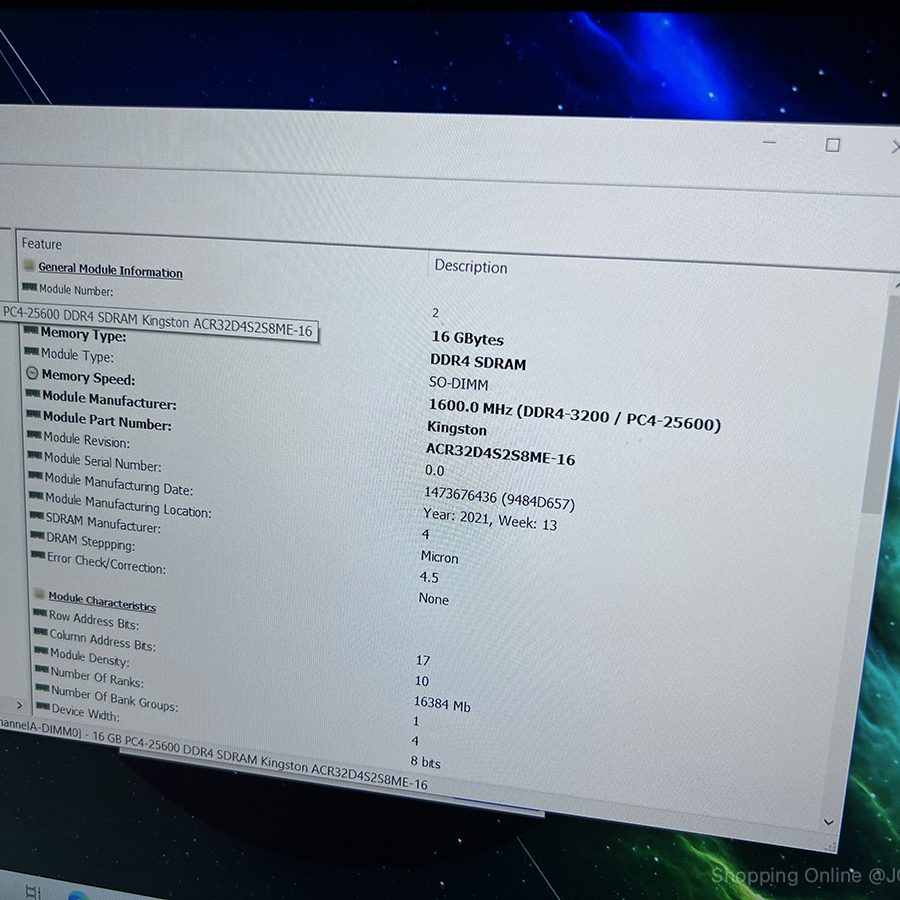Click the Row Address Bits row icon

[40, 612]
